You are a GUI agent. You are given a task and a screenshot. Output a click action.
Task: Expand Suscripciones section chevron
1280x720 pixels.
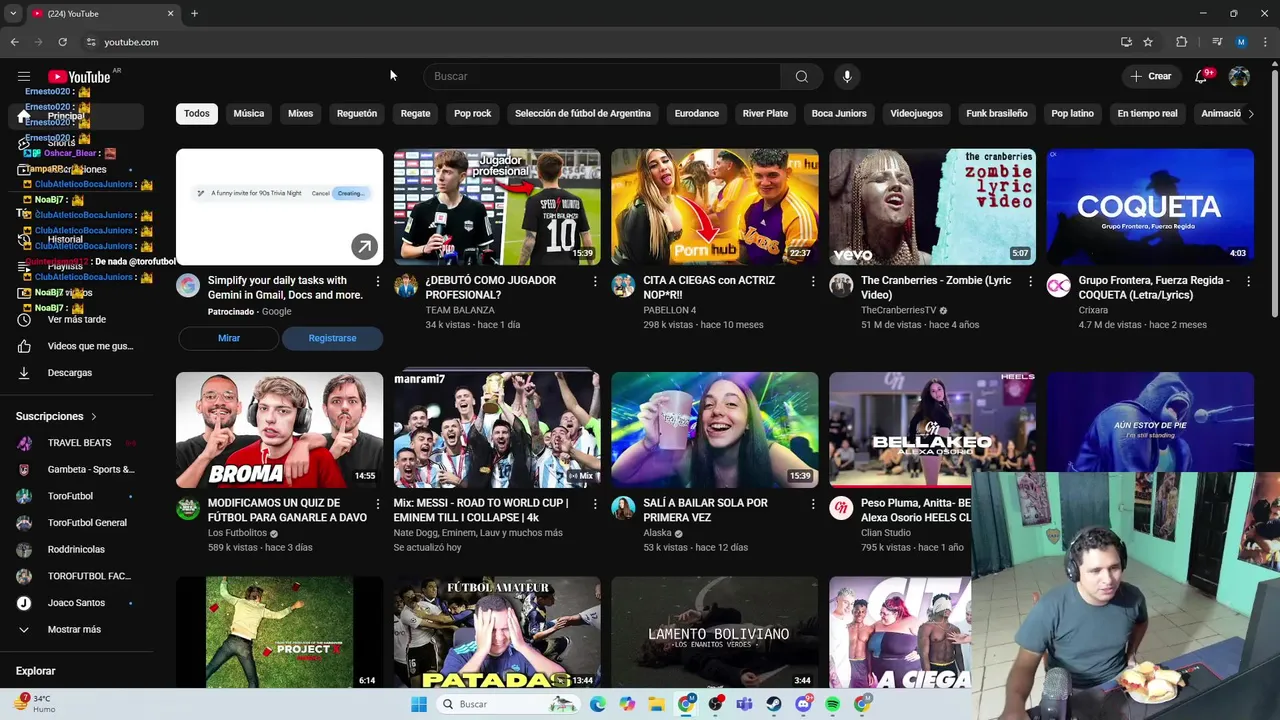tap(94, 416)
